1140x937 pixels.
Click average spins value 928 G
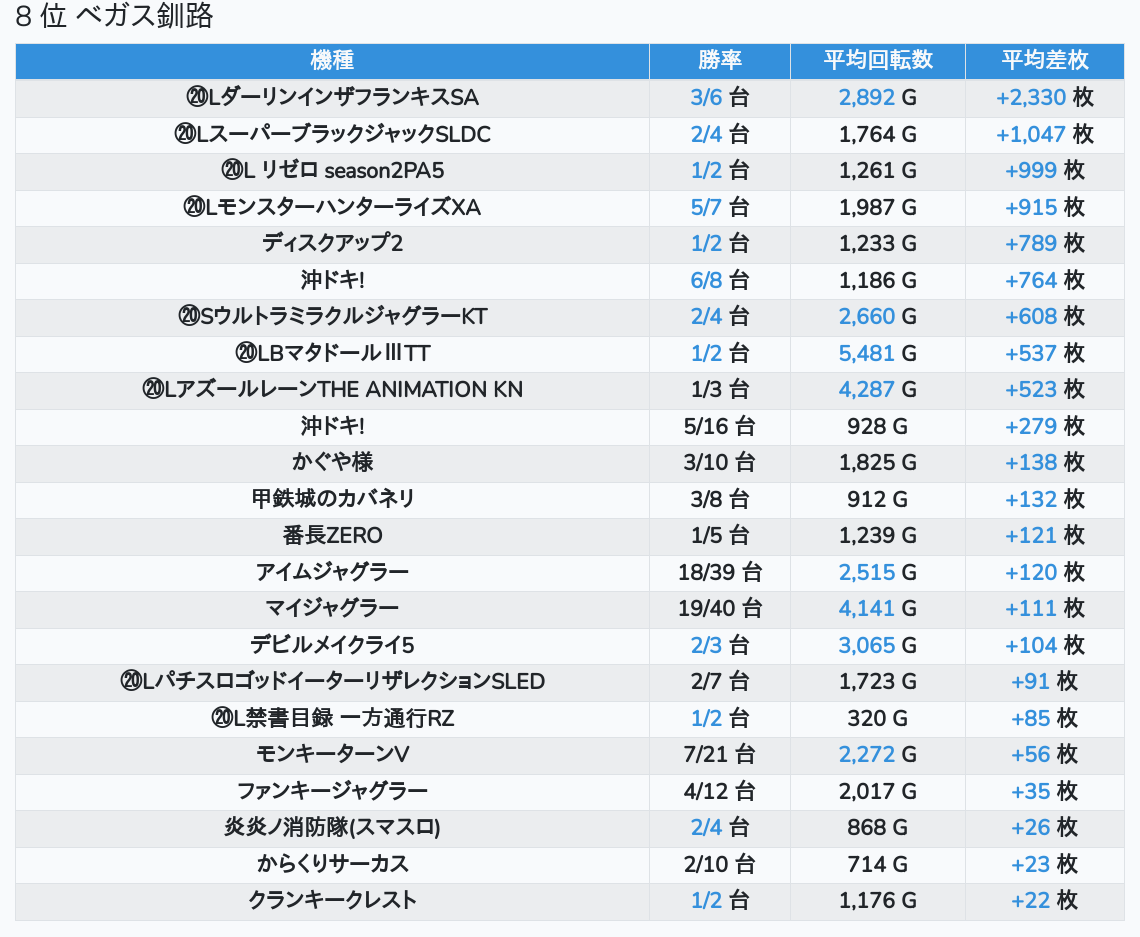click(x=878, y=426)
